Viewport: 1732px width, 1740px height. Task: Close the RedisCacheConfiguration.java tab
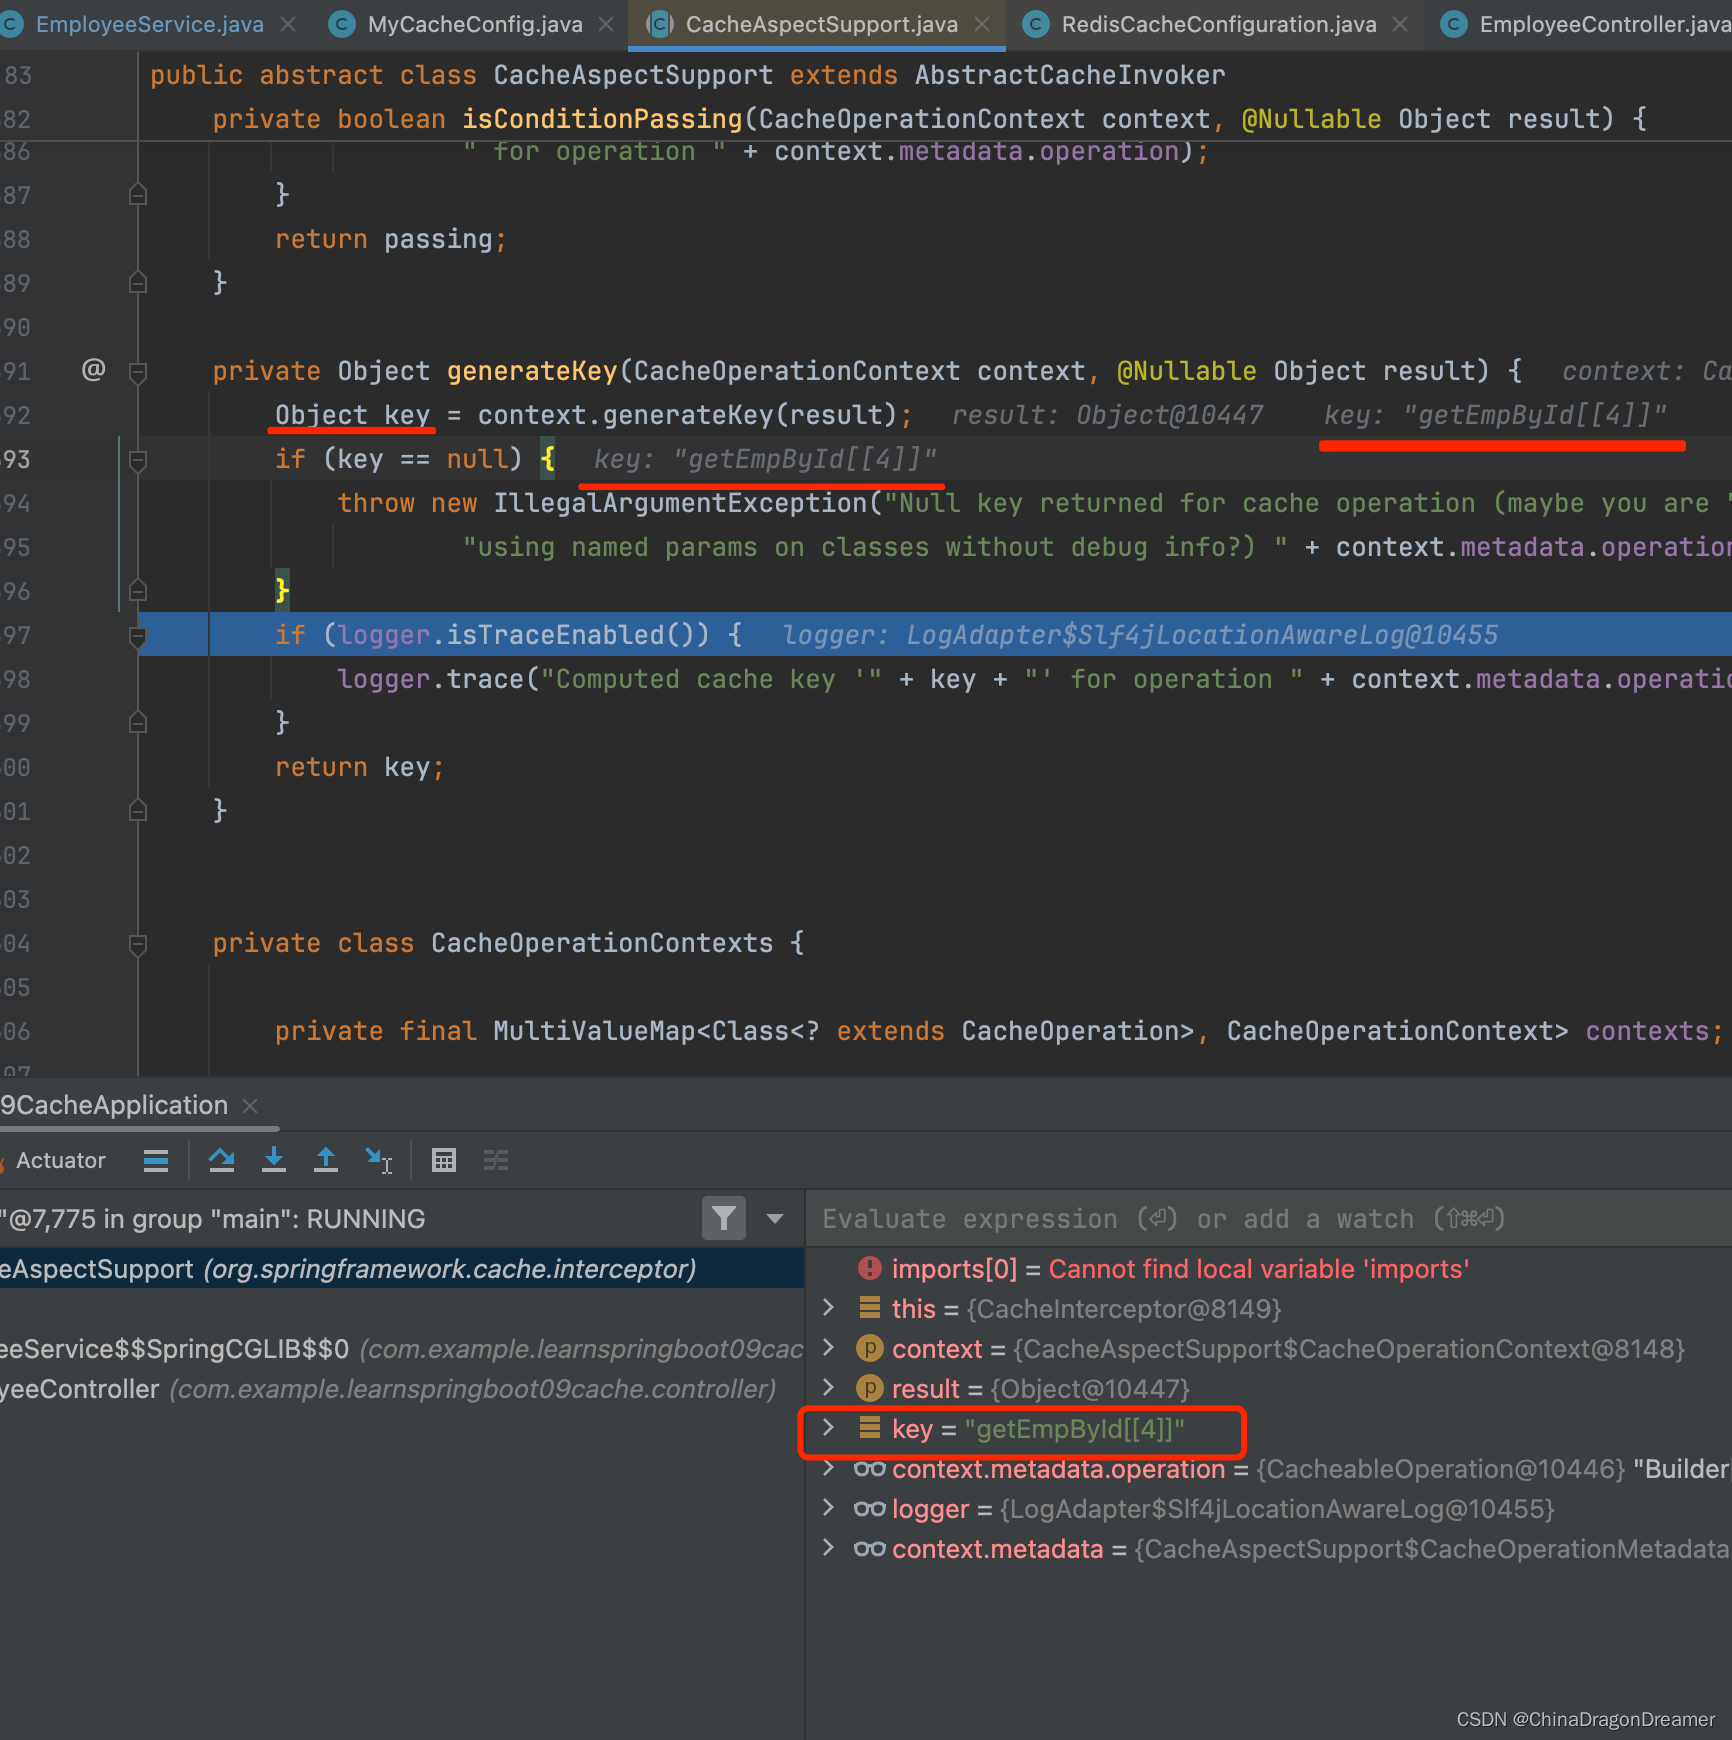pos(1400,24)
